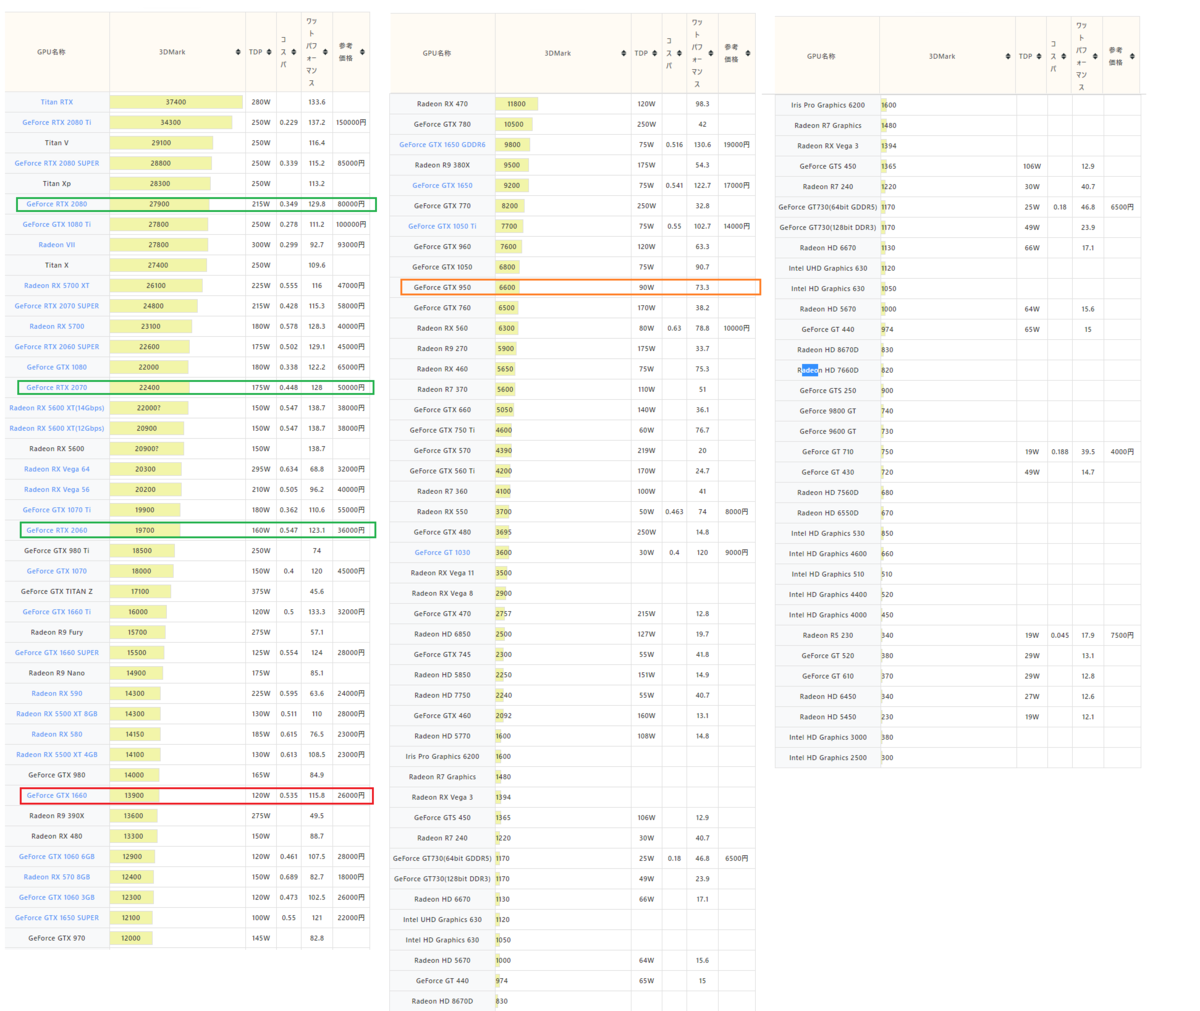The image size is (1200, 1011).
Task: Click the Radeon RX 5700 XT link
Action: click(x=57, y=286)
